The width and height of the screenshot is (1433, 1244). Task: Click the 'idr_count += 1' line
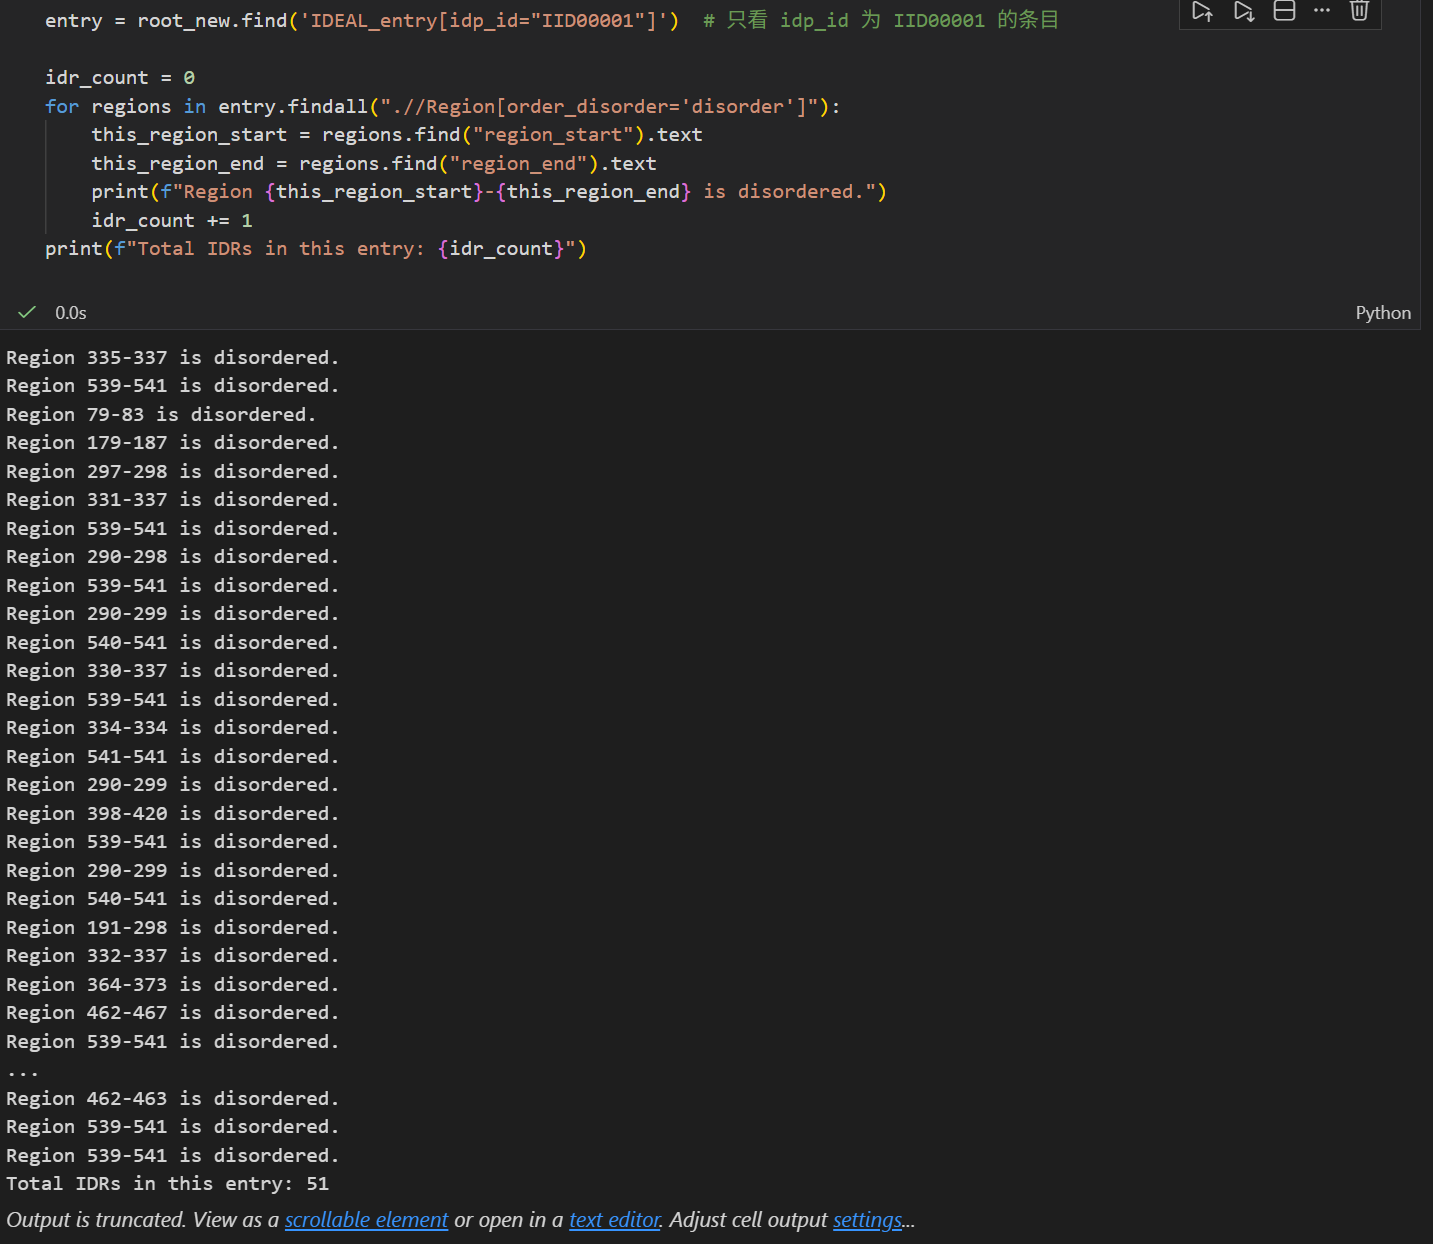point(172,220)
